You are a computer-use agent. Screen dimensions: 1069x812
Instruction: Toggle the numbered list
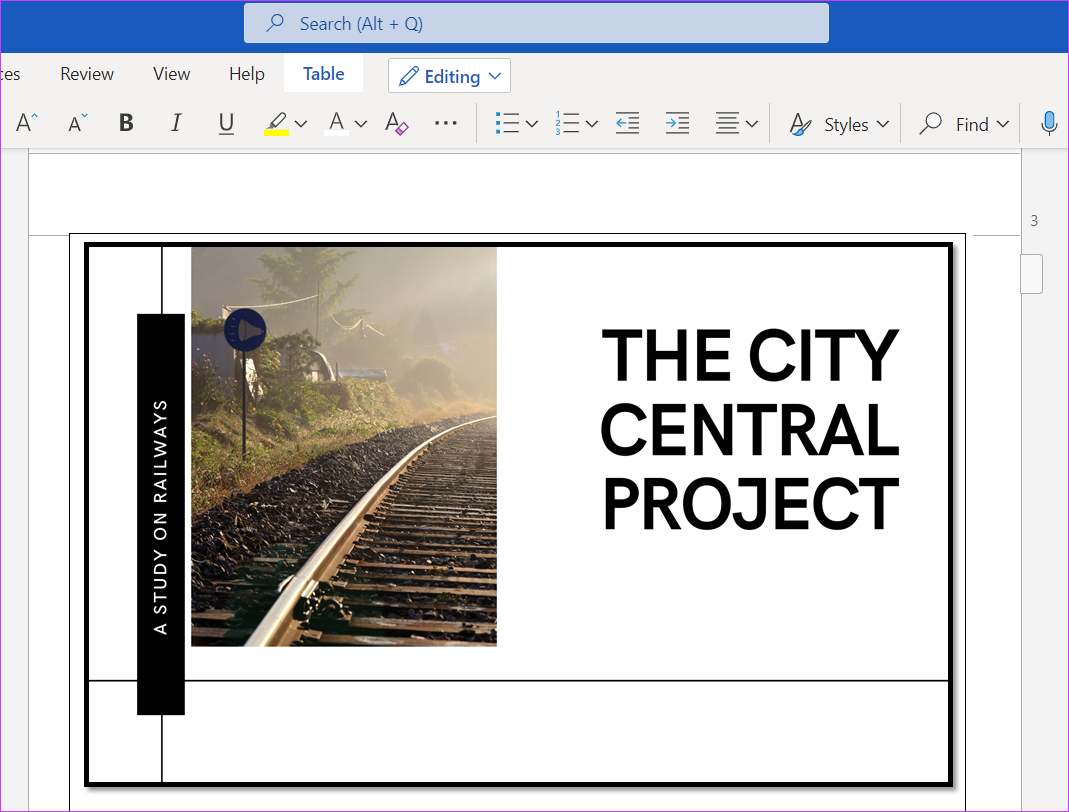click(x=568, y=122)
